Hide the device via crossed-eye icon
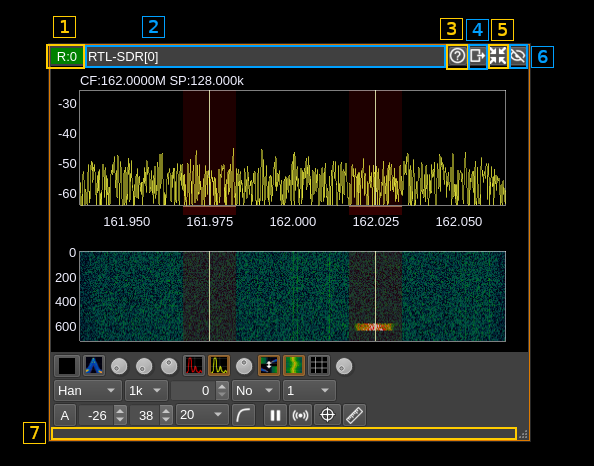594x466 pixels. (x=518, y=56)
